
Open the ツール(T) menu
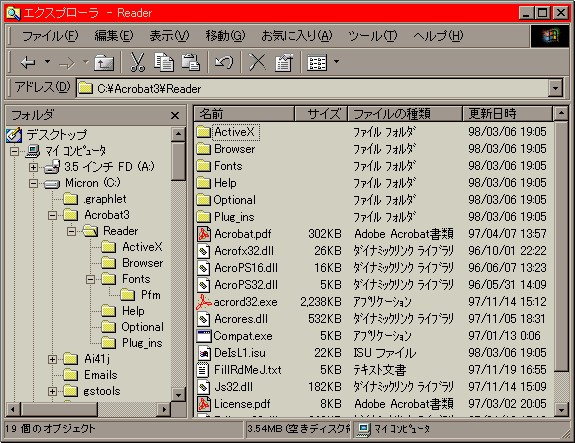coord(373,36)
